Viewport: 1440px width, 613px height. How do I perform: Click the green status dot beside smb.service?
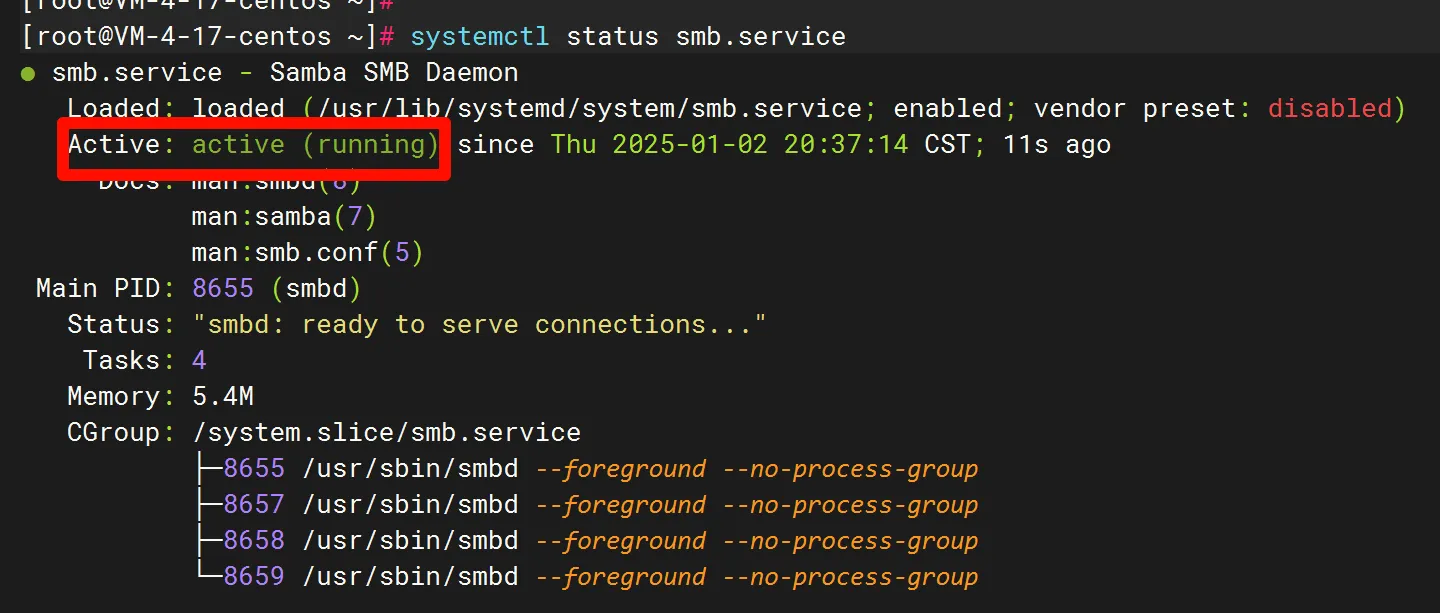(x=28, y=74)
